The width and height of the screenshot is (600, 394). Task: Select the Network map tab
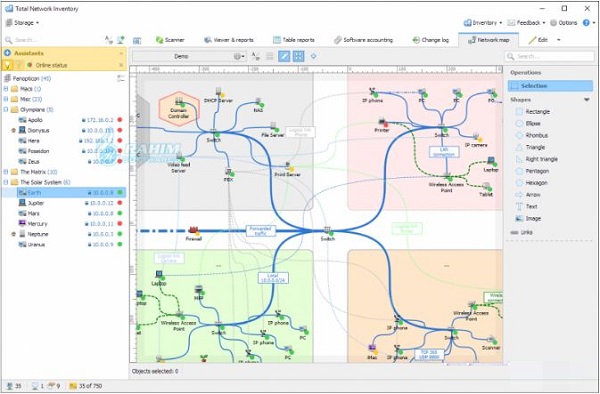pos(488,40)
